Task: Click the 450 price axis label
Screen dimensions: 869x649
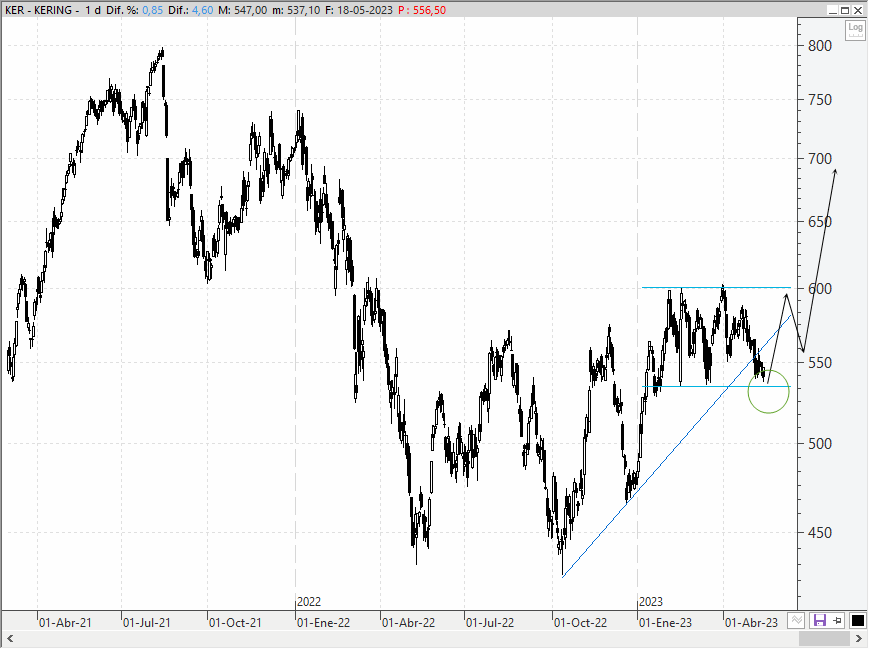Action: click(820, 533)
